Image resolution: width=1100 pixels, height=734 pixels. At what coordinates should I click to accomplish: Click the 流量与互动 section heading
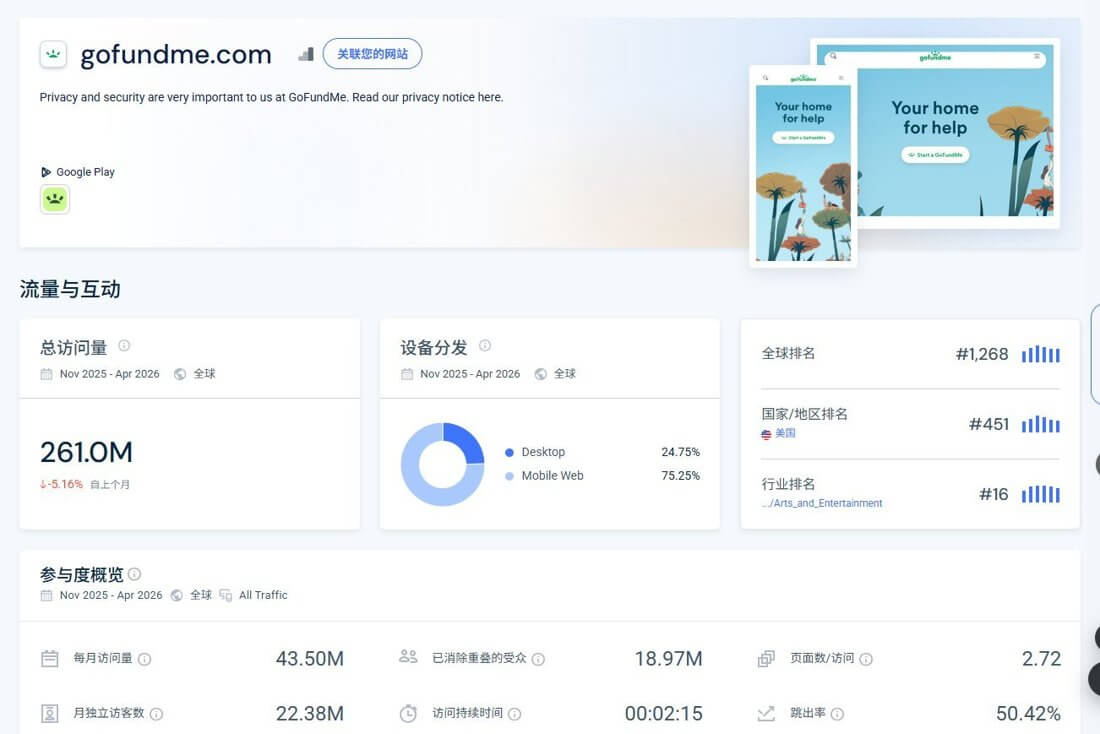[x=70, y=289]
